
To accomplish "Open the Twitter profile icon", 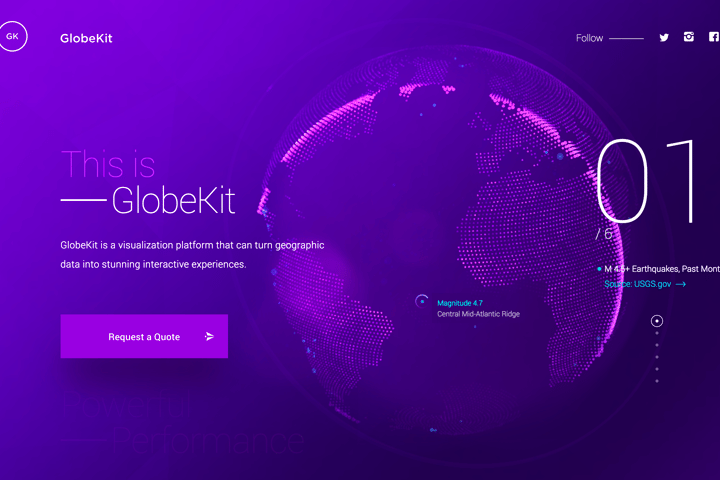I will click(664, 38).
